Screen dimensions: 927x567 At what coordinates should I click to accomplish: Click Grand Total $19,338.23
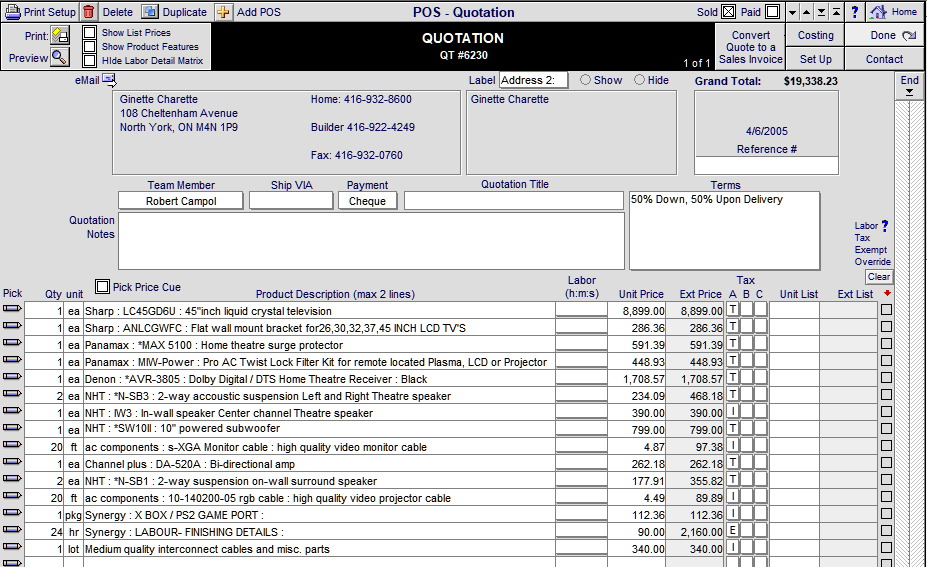pos(811,81)
